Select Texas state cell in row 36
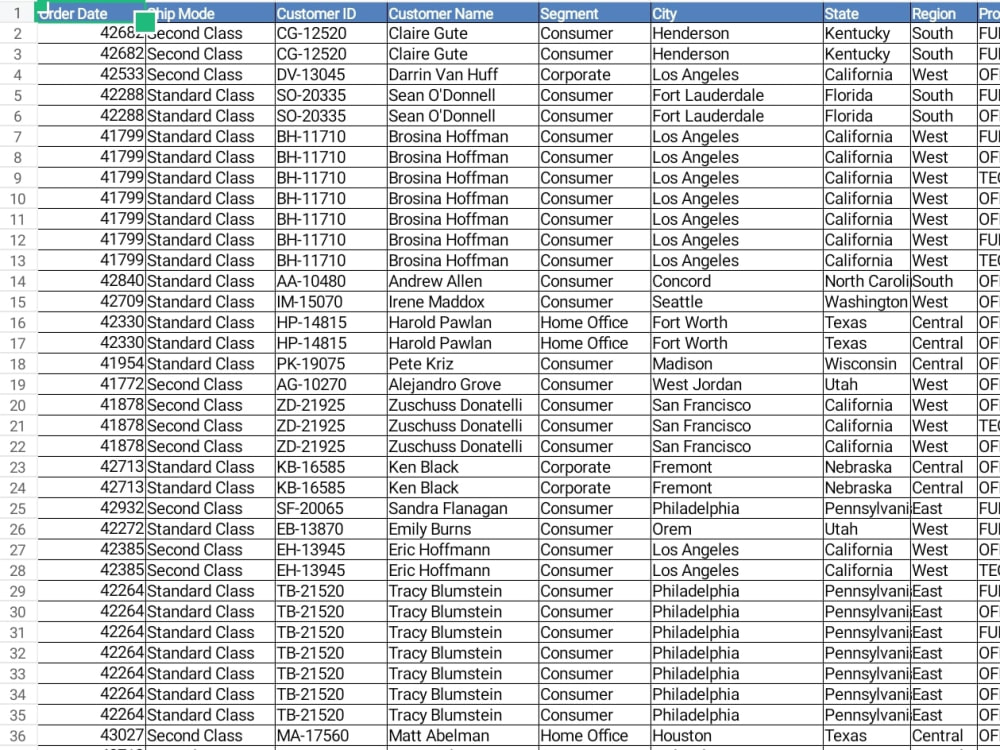This screenshot has height=750, width=1000. 867,735
